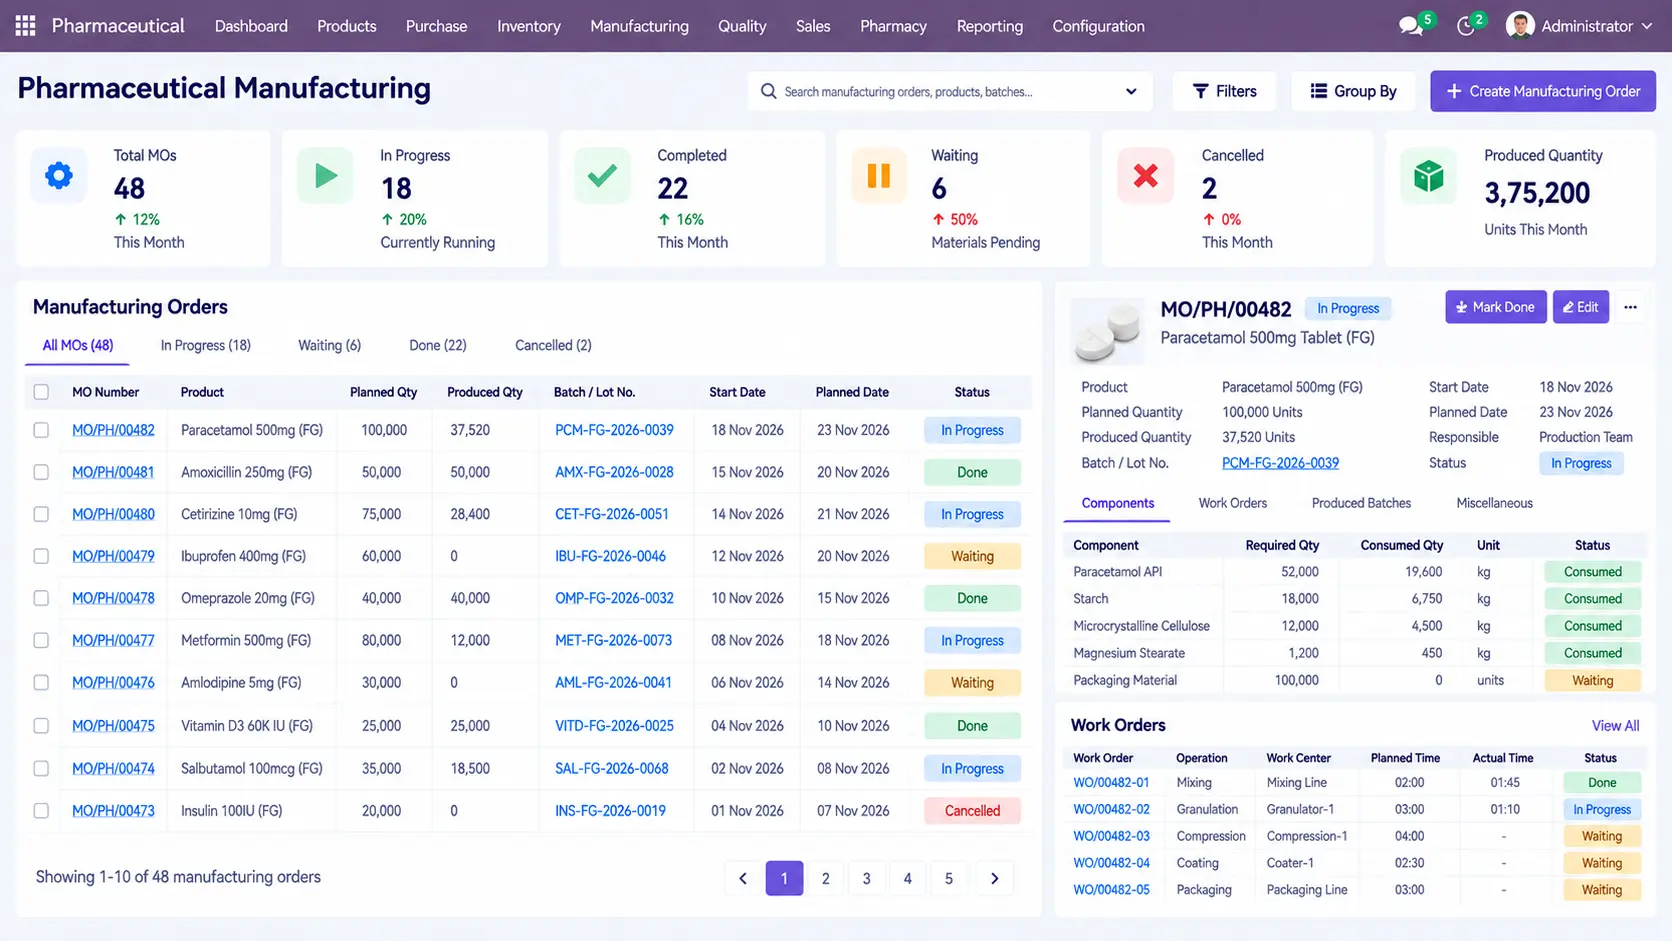The image size is (1672, 941).
Task: Open the Filters menu
Action: (x=1224, y=91)
